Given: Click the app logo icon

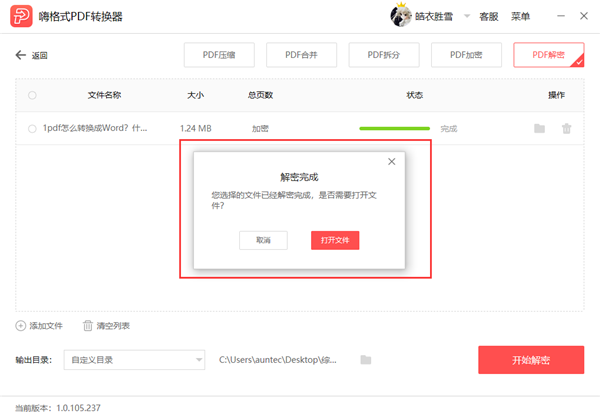Looking at the screenshot, I should pos(18,16).
